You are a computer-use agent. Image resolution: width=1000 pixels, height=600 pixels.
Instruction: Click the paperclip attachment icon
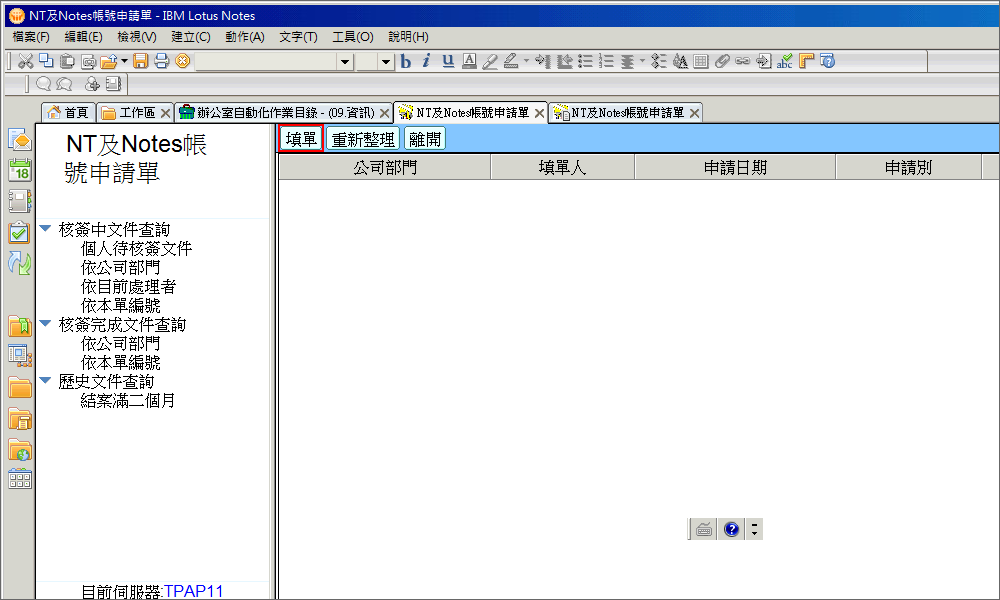(722, 61)
